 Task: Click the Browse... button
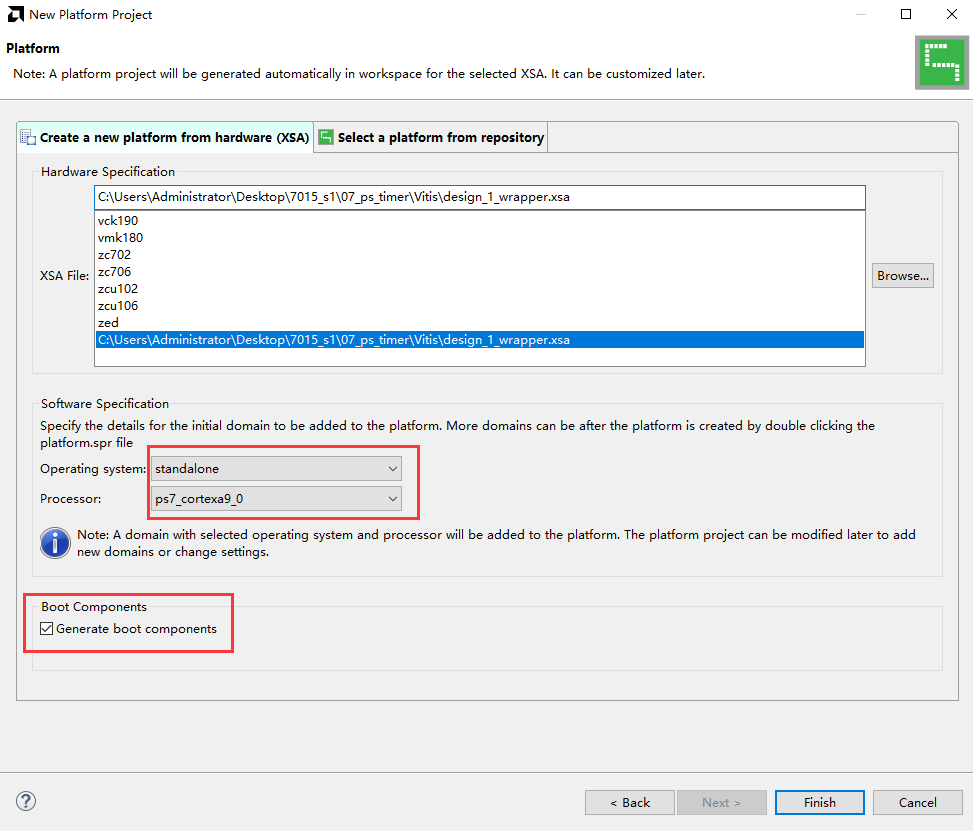click(x=902, y=276)
